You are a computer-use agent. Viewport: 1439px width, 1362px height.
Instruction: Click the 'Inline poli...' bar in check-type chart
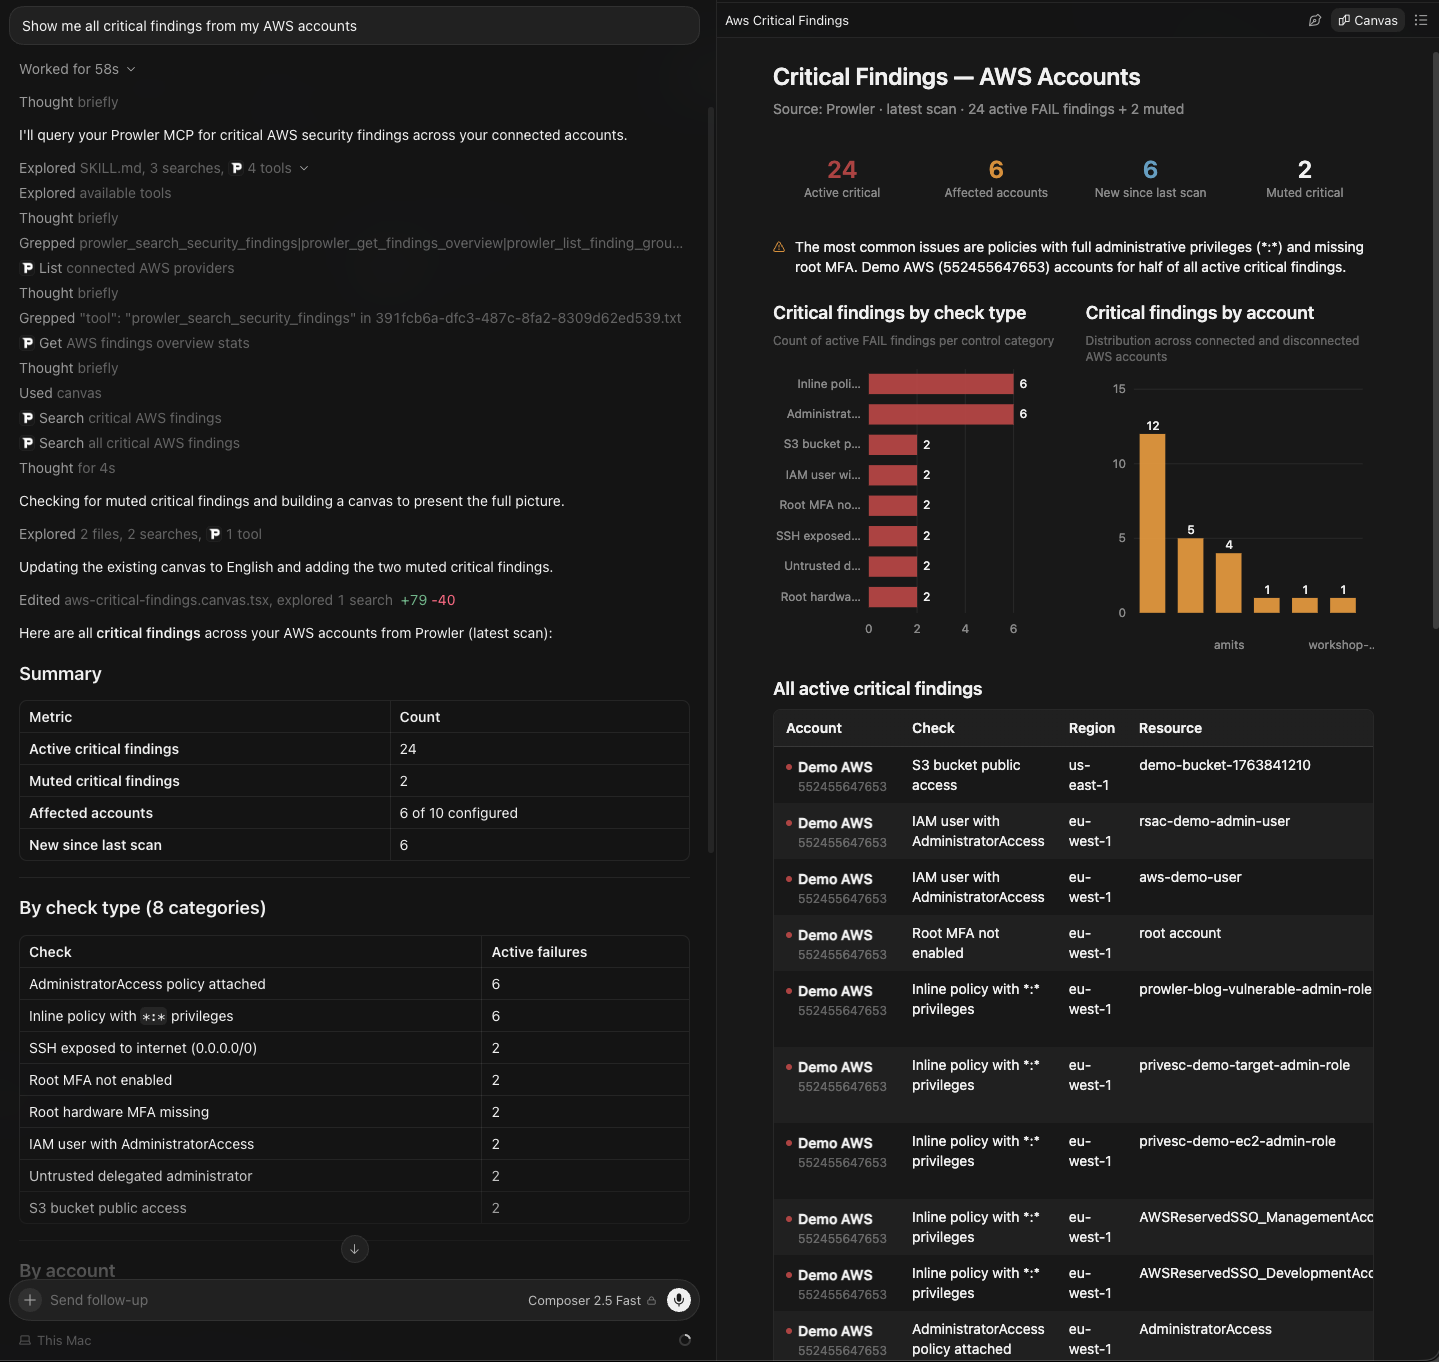point(941,384)
